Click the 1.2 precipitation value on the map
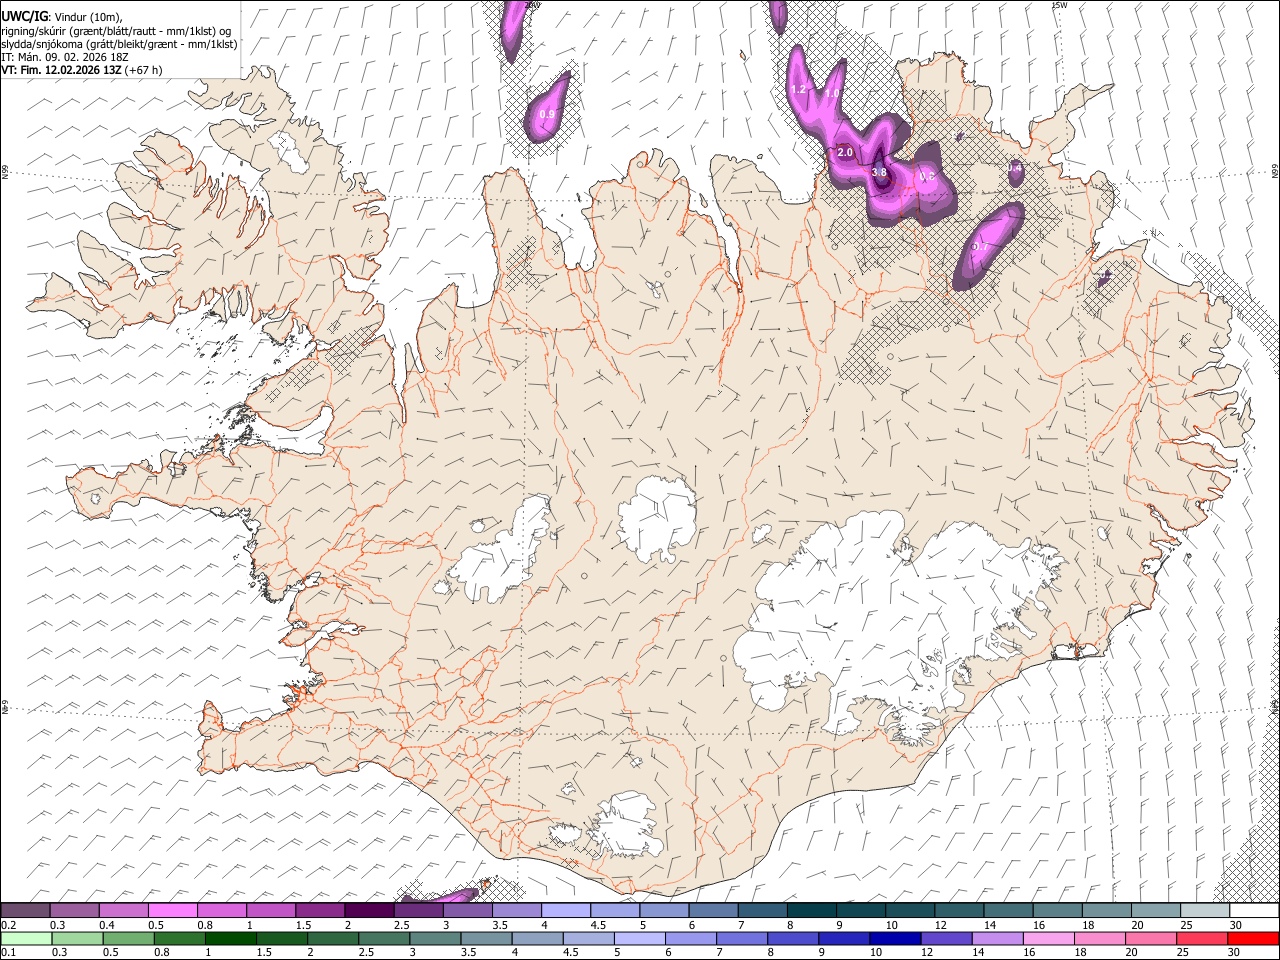Image resolution: width=1280 pixels, height=960 pixels. click(x=798, y=89)
